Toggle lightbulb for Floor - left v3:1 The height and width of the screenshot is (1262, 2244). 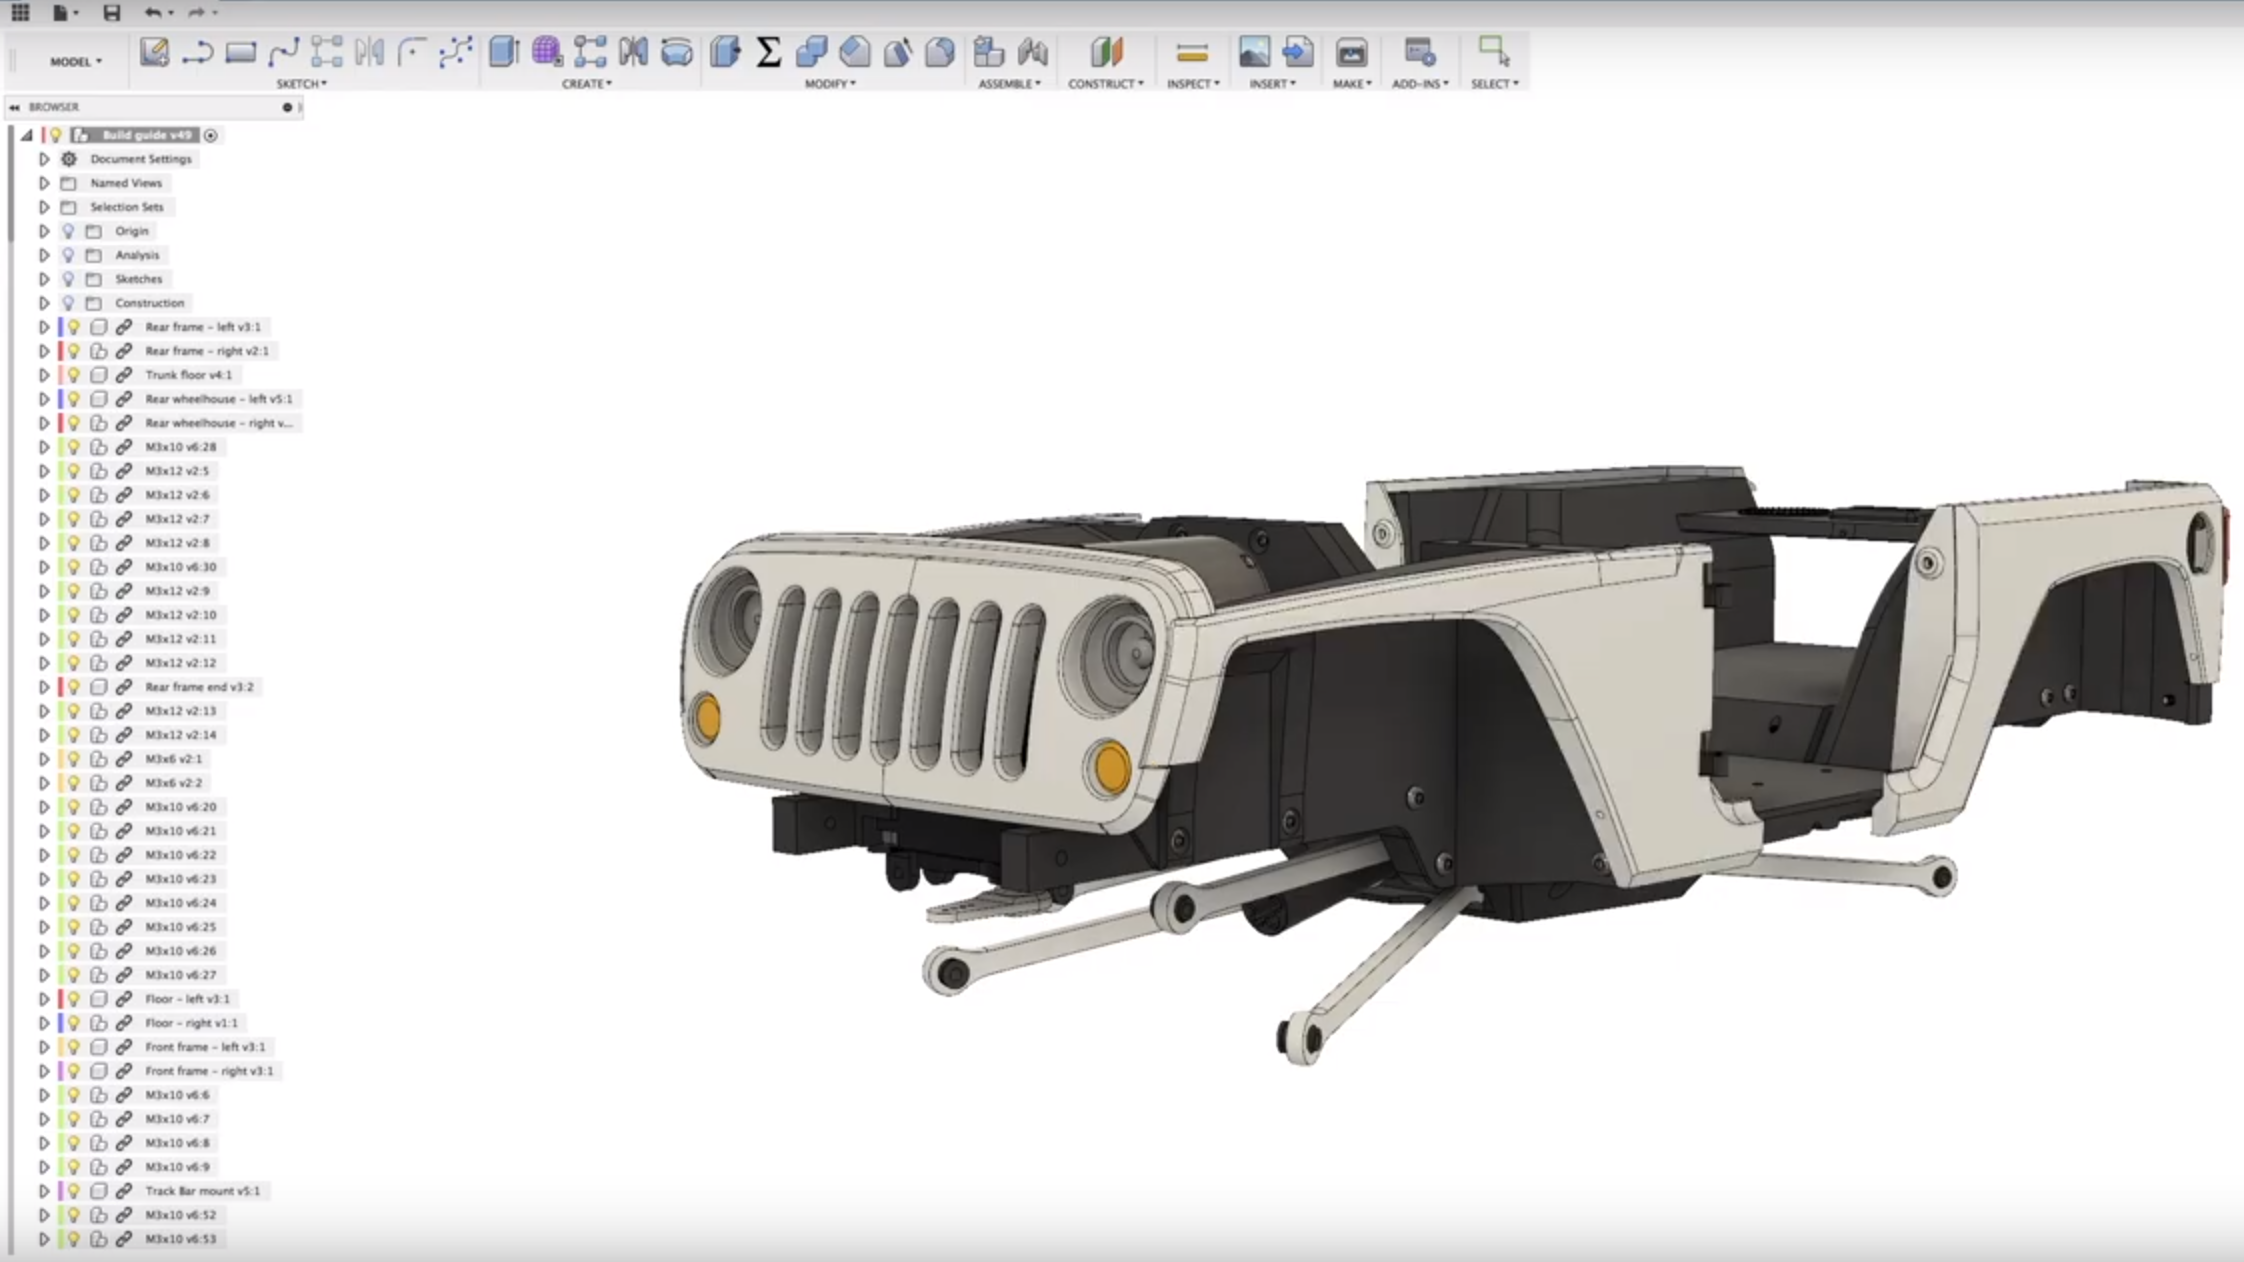pos(74,999)
